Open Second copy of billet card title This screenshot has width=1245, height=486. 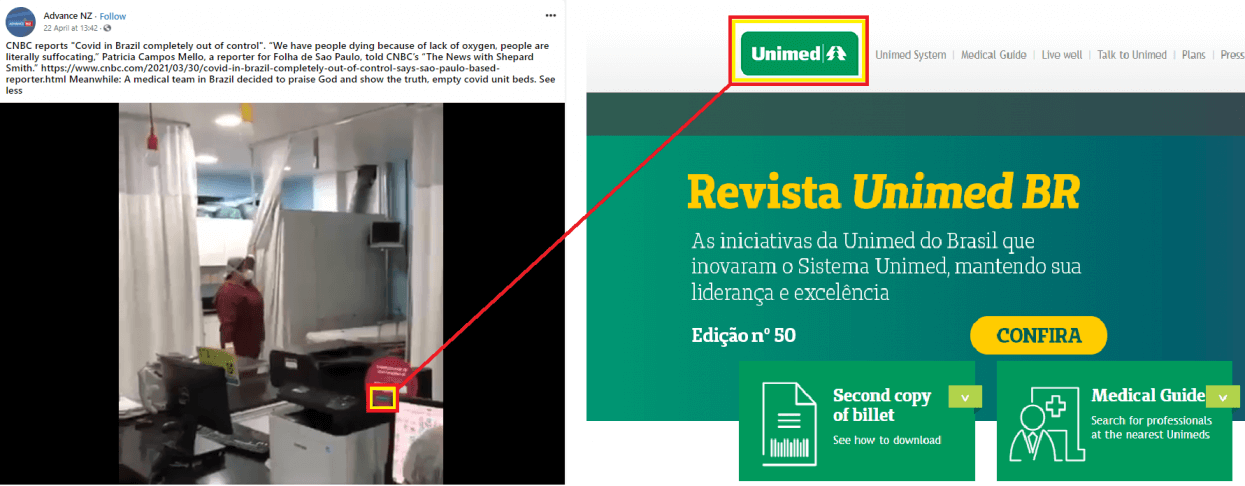point(882,405)
